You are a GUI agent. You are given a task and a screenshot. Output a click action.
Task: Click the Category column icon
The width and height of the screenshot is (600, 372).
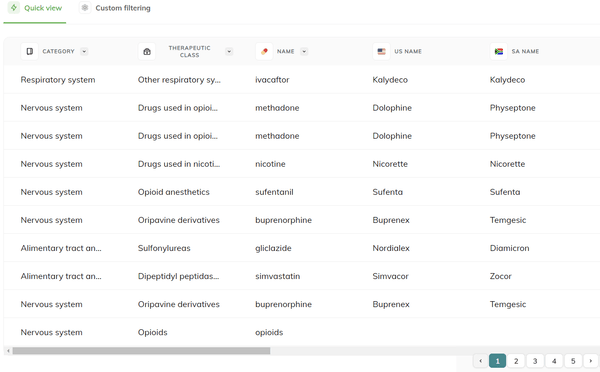coord(29,51)
